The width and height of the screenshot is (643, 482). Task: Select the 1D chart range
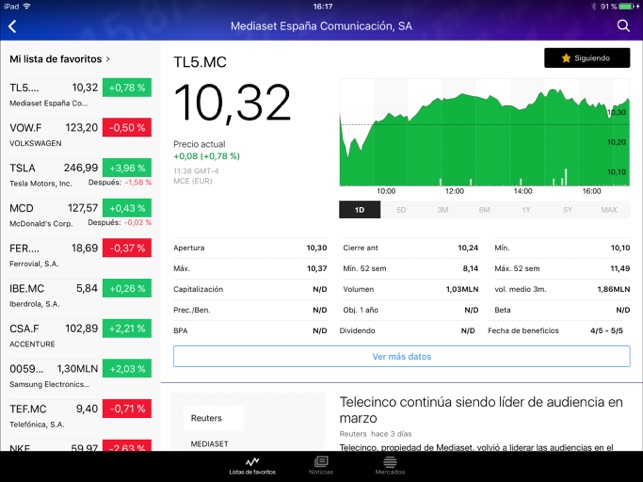[x=360, y=210]
